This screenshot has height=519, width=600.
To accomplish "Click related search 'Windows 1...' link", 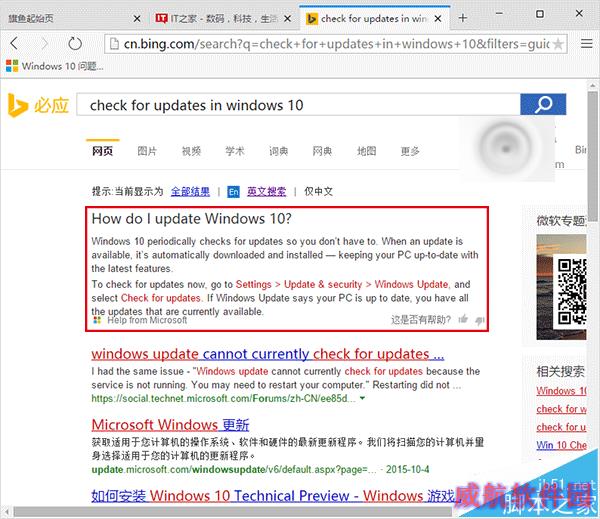I will pos(561,391).
